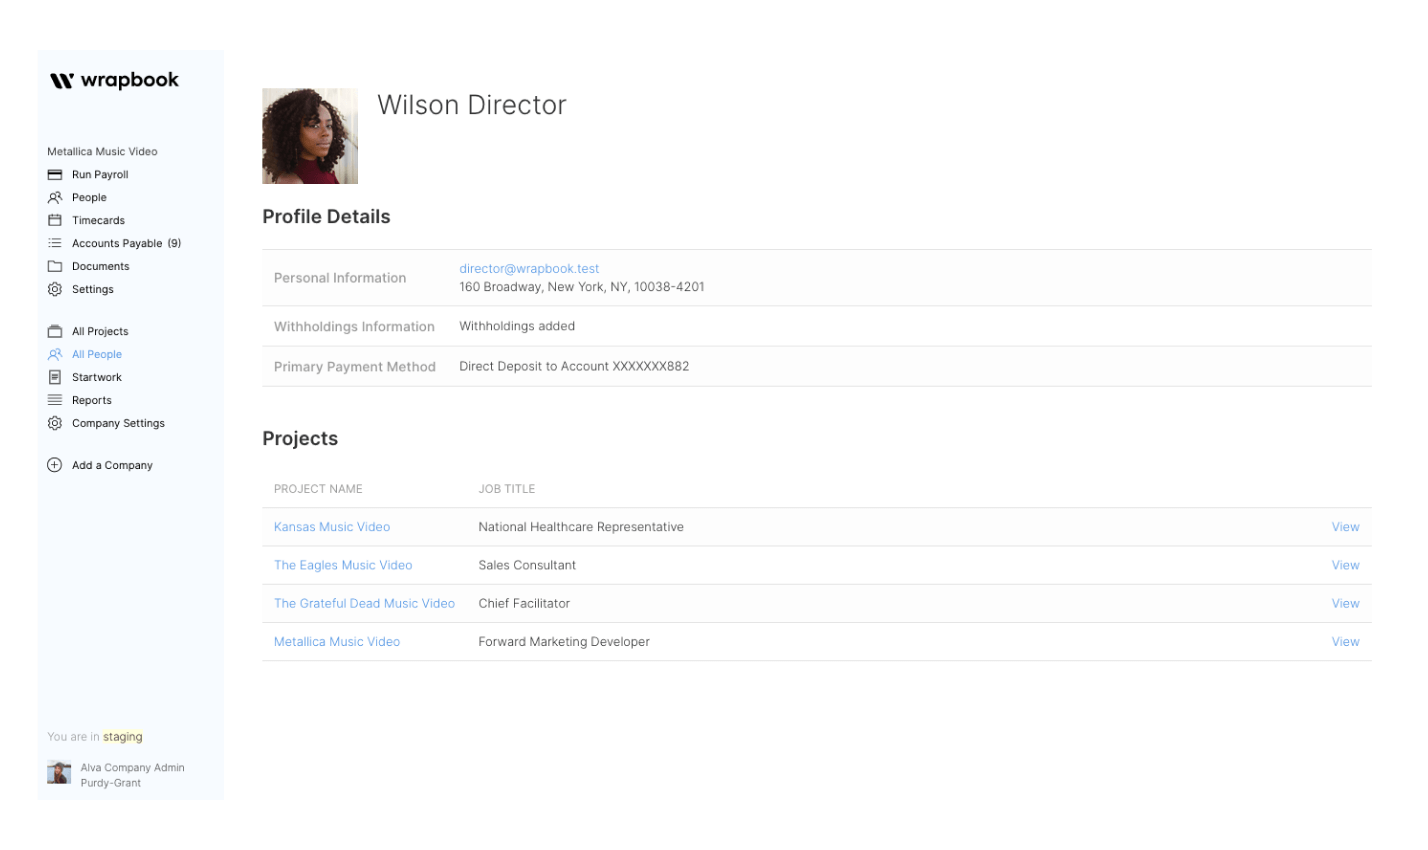1428x850 pixels.
Task: Go to People in project menu
Action: tap(89, 198)
